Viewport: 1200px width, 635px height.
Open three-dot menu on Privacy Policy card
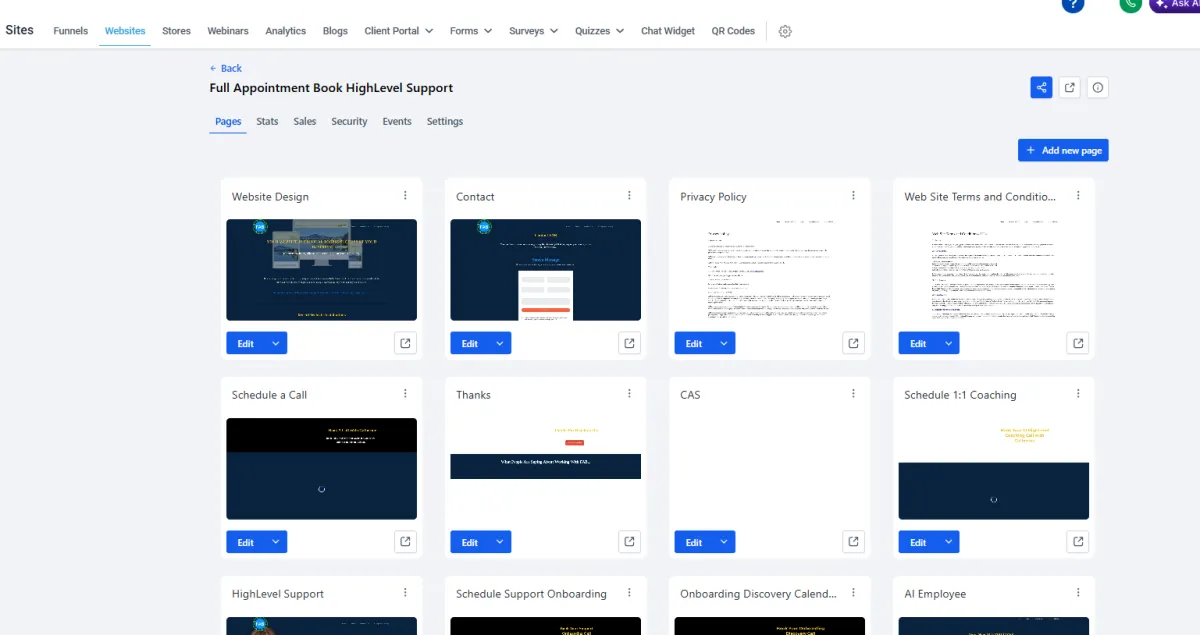(853, 196)
